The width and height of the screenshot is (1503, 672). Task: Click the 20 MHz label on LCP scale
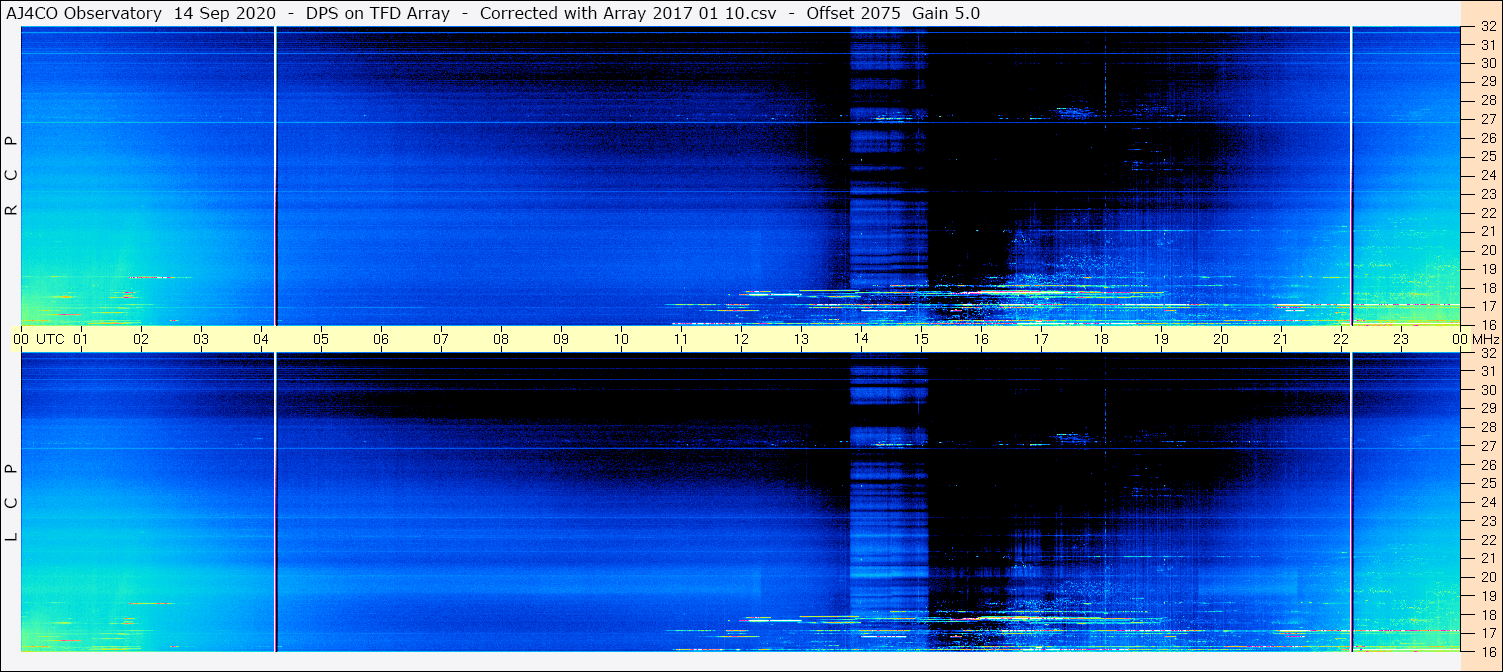pos(1487,577)
